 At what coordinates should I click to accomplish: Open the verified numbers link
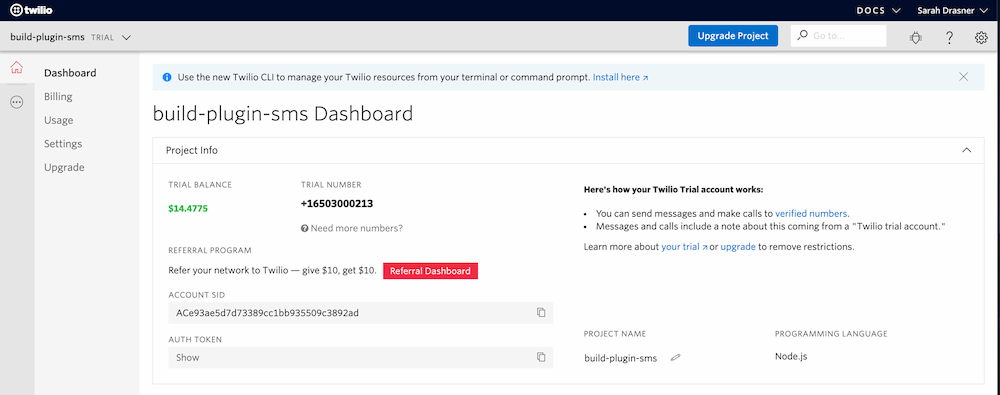pyautogui.click(x=811, y=214)
